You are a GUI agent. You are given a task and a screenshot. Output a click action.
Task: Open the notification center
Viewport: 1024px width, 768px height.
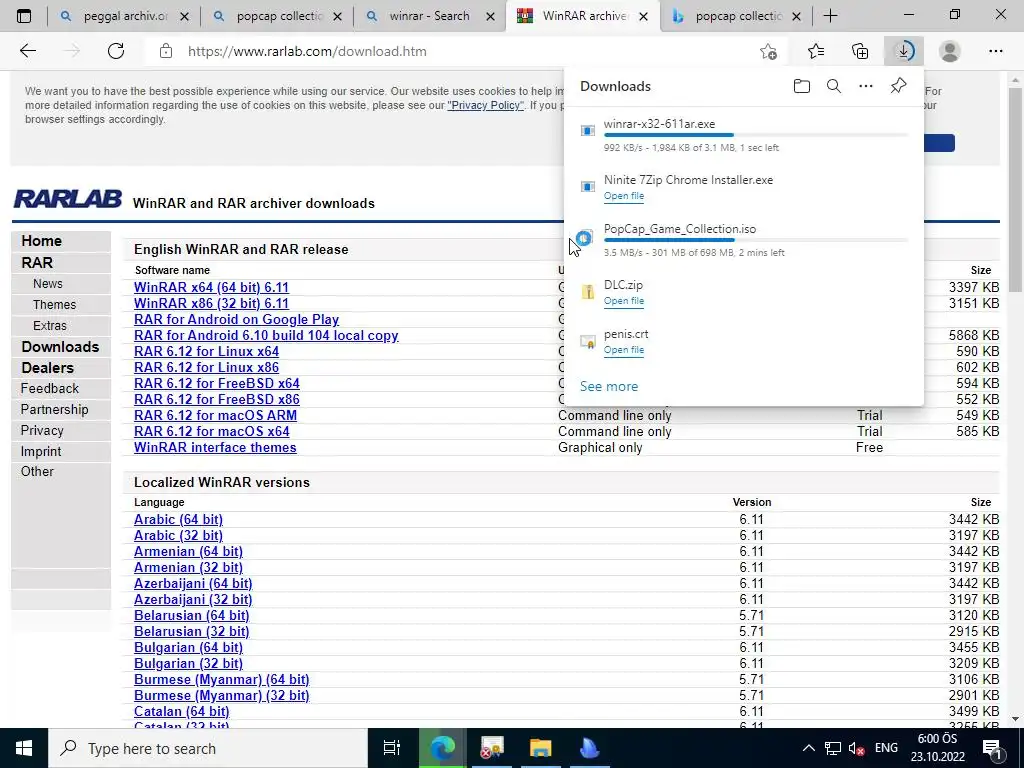pyautogui.click(x=993, y=748)
